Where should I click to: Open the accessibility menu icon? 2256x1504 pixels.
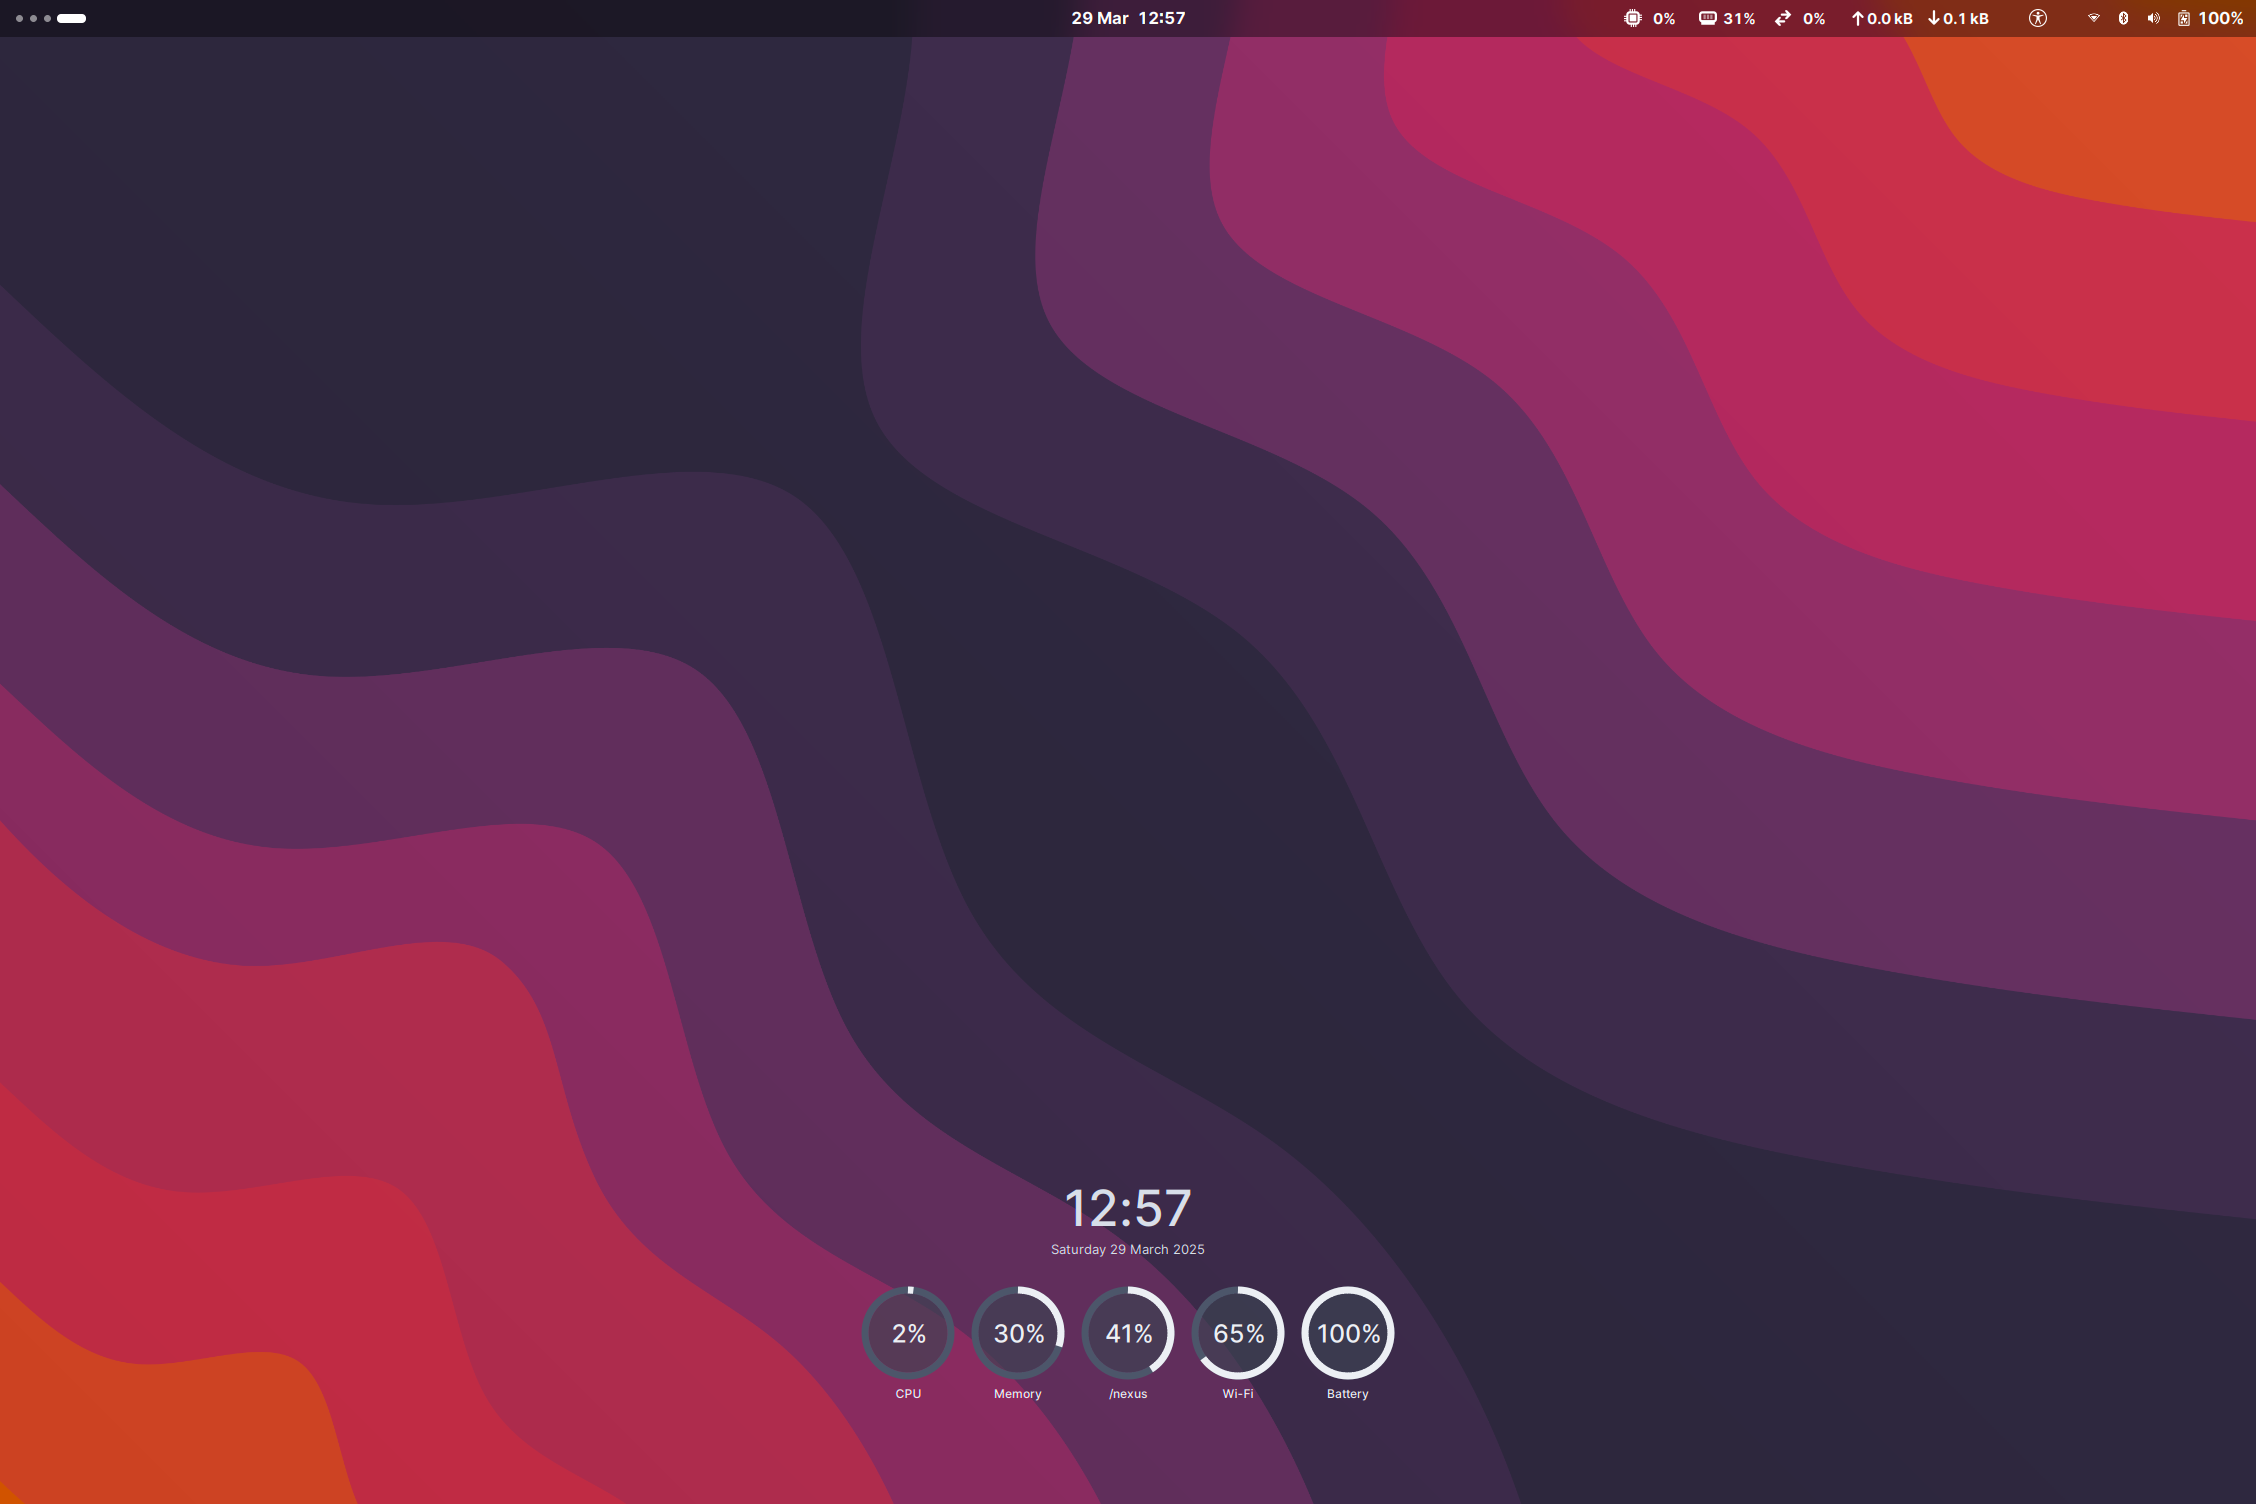tap(2037, 18)
